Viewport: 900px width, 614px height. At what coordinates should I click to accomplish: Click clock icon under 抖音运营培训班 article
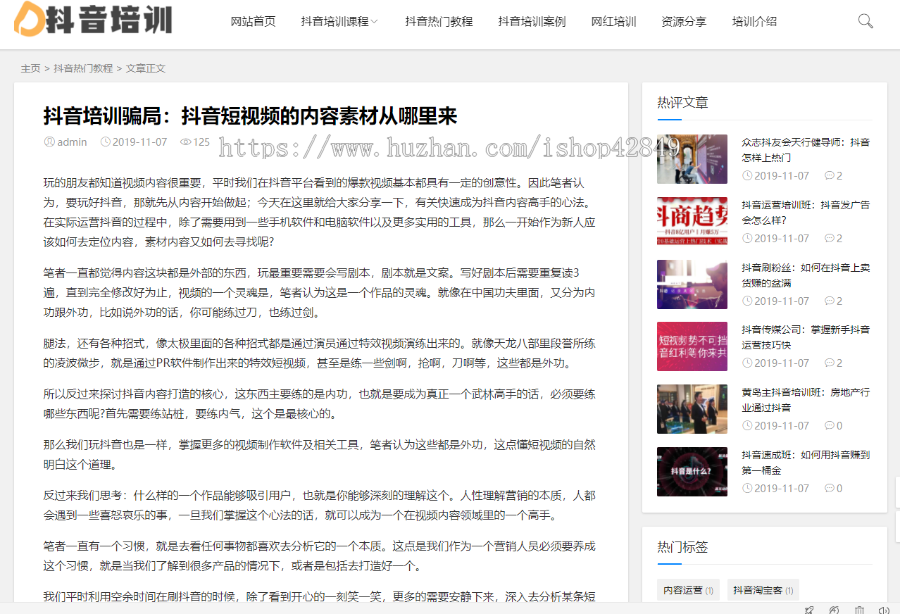click(747, 238)
